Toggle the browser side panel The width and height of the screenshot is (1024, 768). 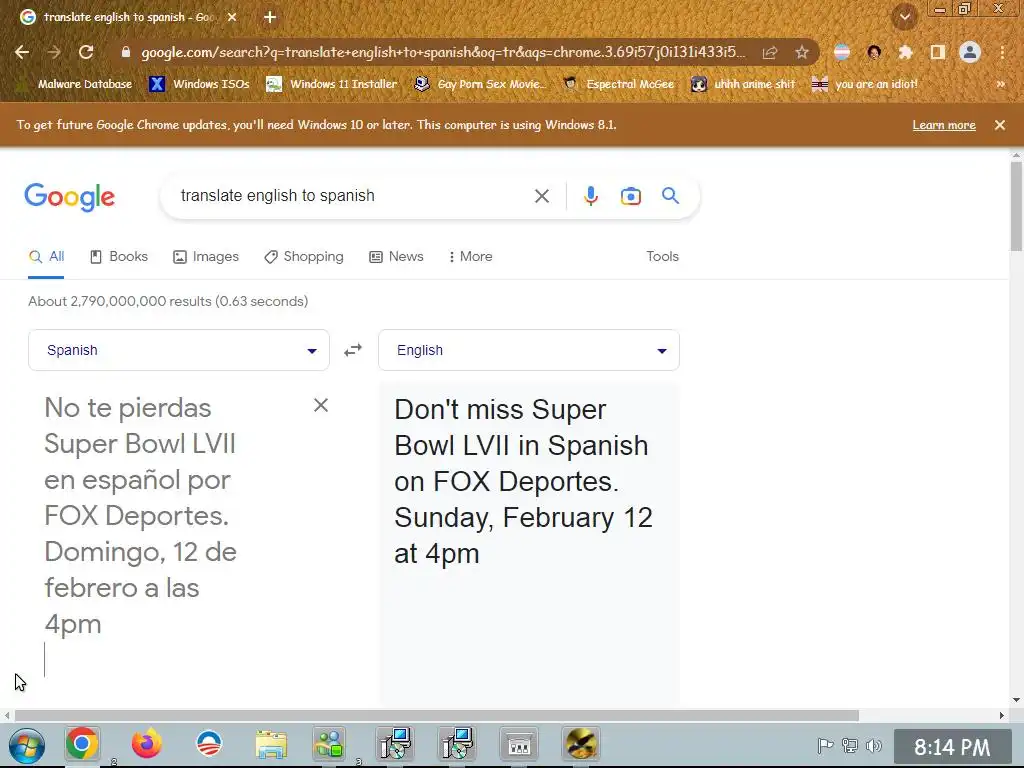[x=938, y=52]
